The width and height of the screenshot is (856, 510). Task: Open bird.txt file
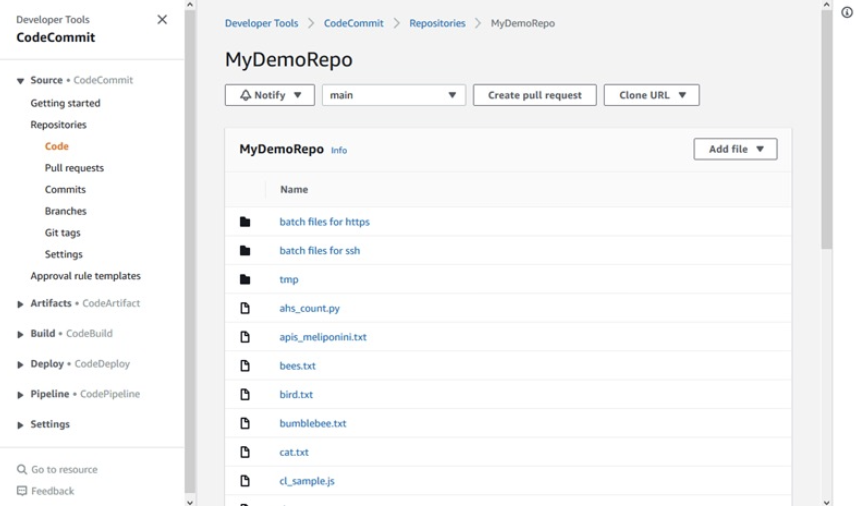(x=296, y=395)
